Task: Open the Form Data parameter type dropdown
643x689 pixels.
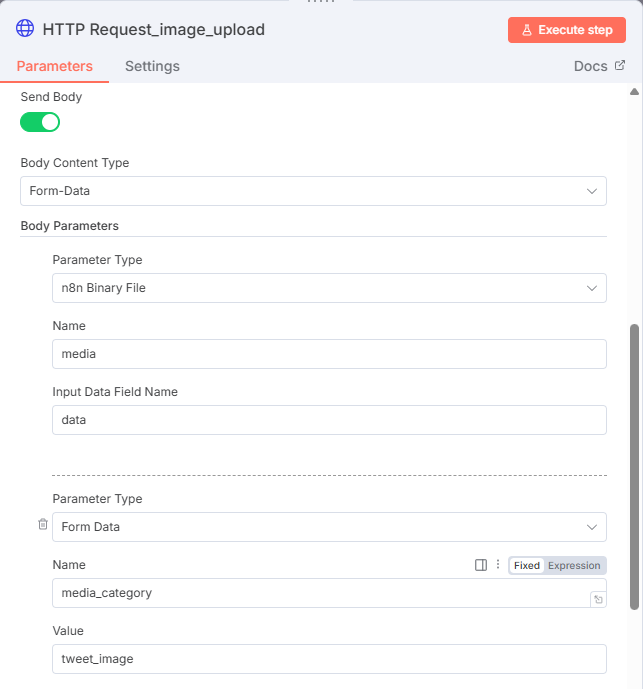Action: tap(329, 527)
